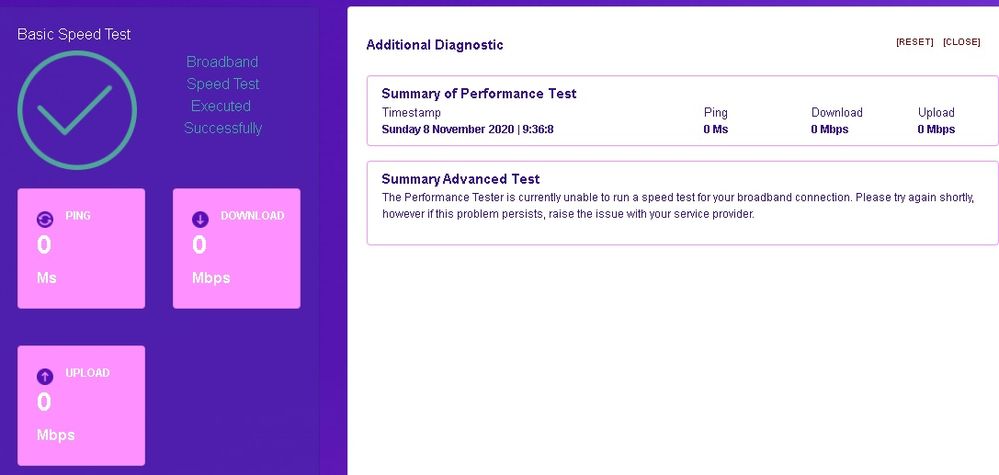This screenshot has width=999, height=475.
Task: Click the large green checkmark circle icon
Action: tap(77, 110)
